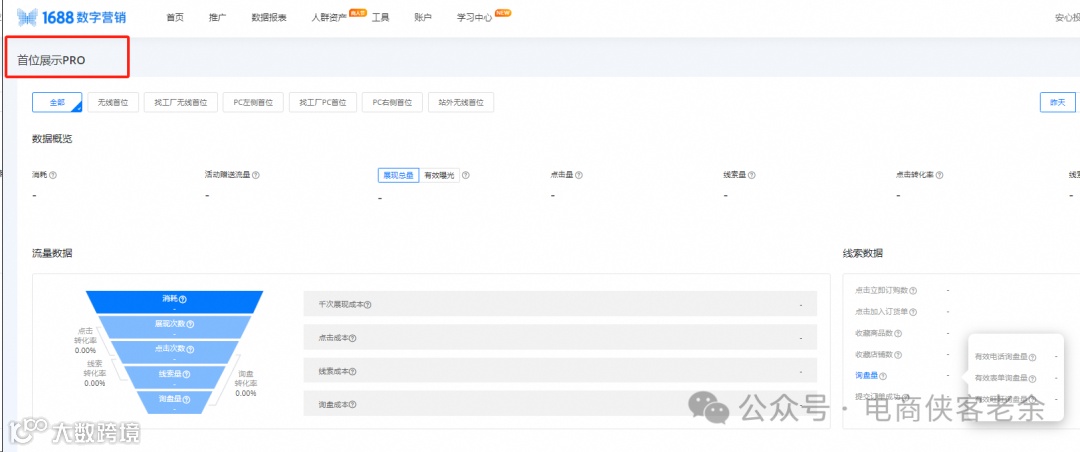
Task: Click the 线索成本 metric row
Action: click(560, 371)
